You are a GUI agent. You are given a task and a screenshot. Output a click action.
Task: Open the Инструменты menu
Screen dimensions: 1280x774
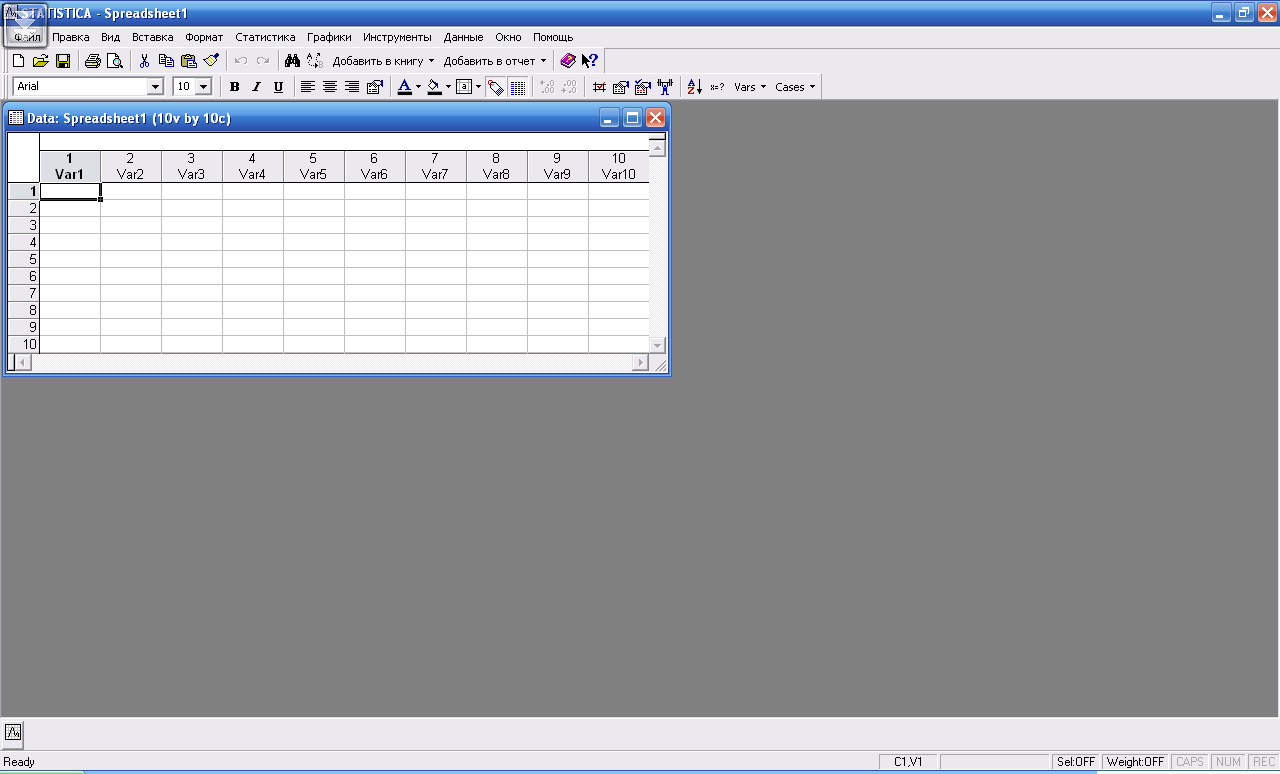tap(397, 37)
